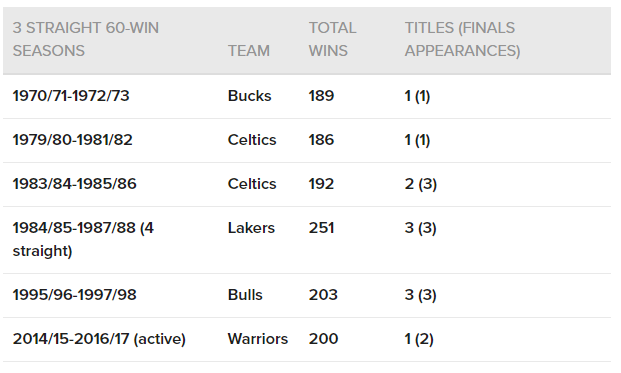621x373 pixels.
Task: Click the 186 total wins value
Action: pos(321,140)
